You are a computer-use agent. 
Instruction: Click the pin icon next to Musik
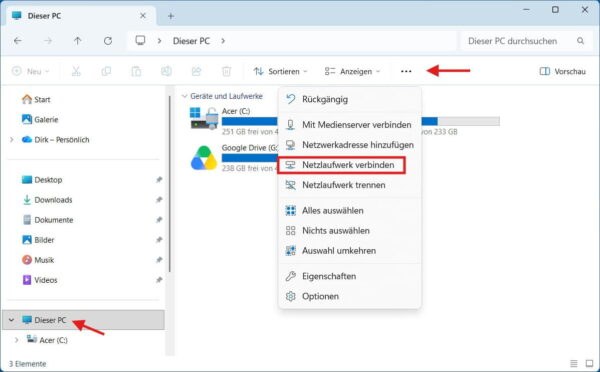(159, 260)
